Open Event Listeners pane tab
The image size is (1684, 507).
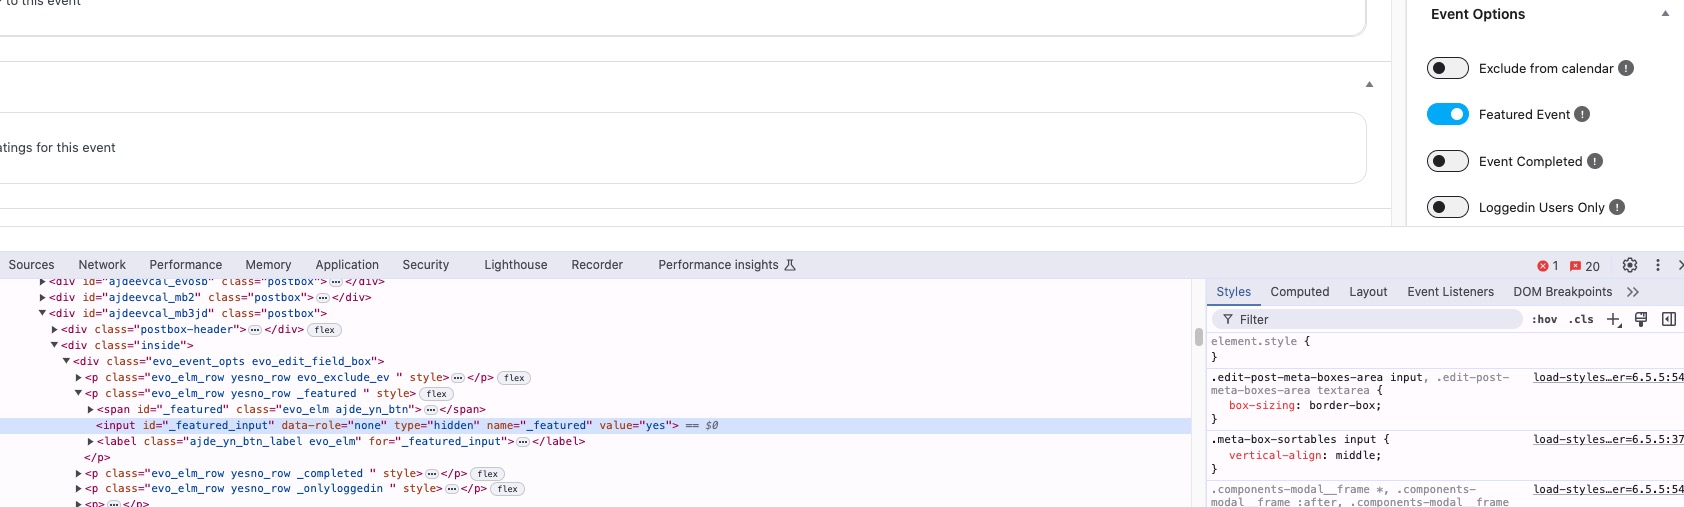tap(1450, 292)
